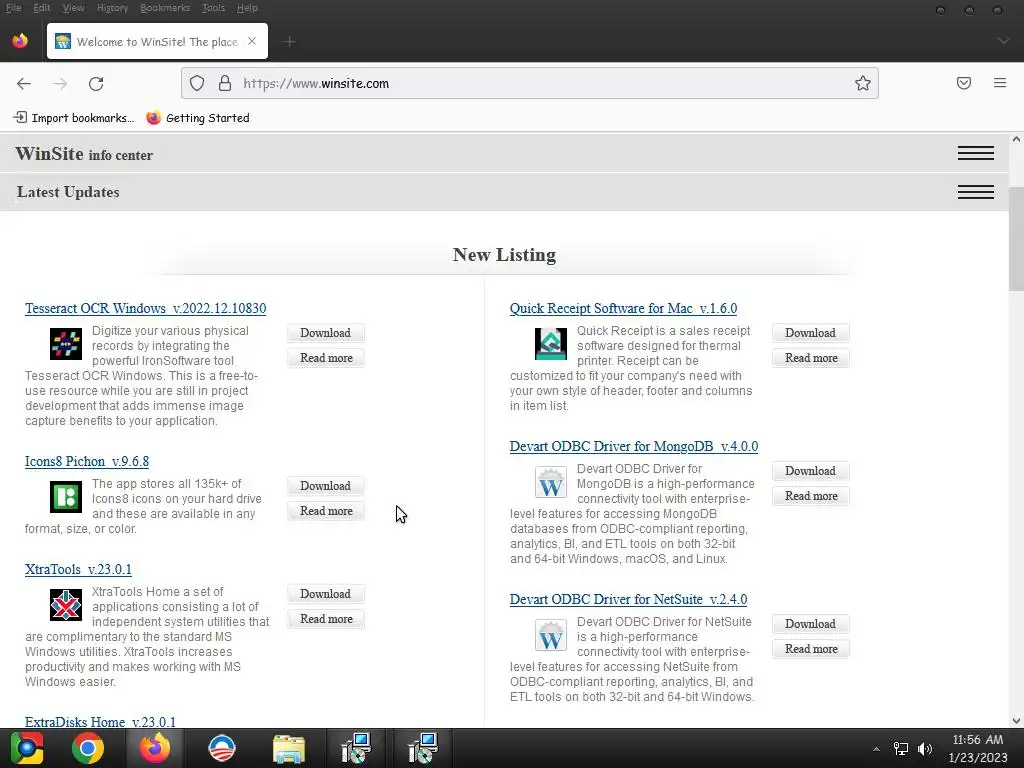The width and height of the screenshot is (1024, 768).
Task: Open Devart ODBC Driver for NetSuite link
Action: coord(628,600)
